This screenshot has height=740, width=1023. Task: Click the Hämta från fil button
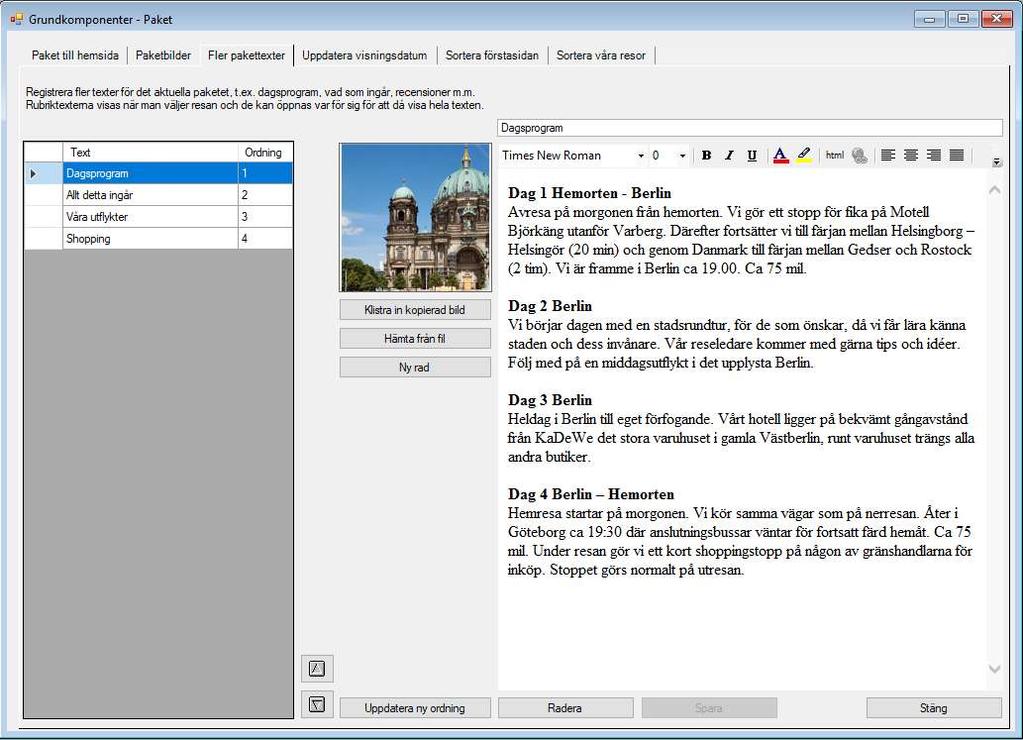(x=415, y=339)
